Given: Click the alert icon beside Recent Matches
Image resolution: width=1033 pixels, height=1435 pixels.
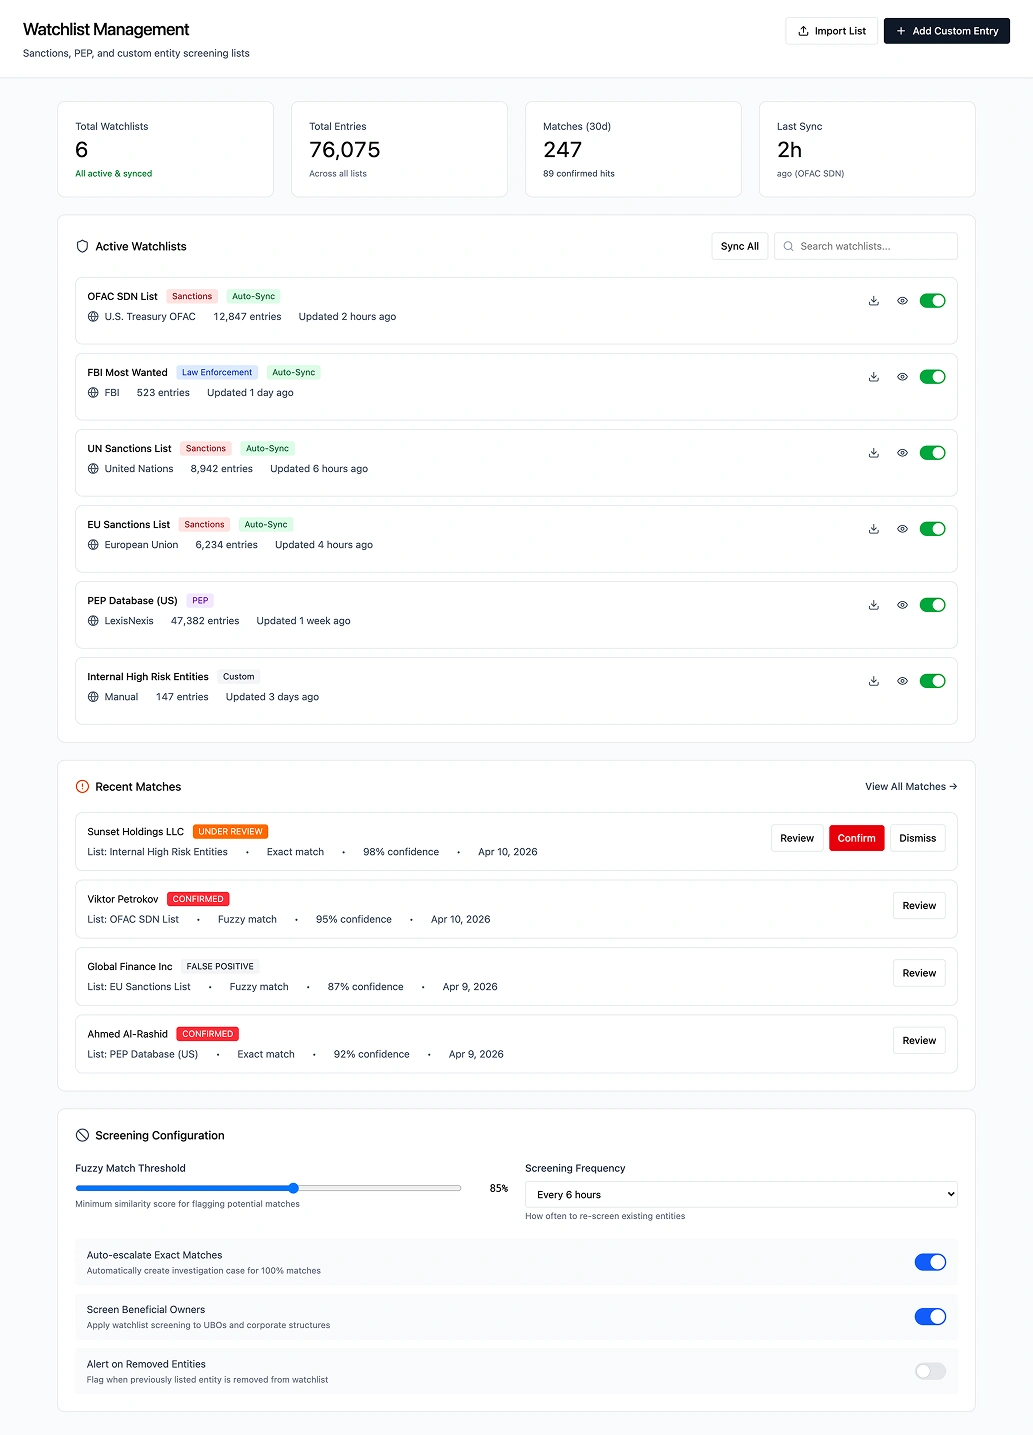Looking at the screenshot, I should pos(82,786).
